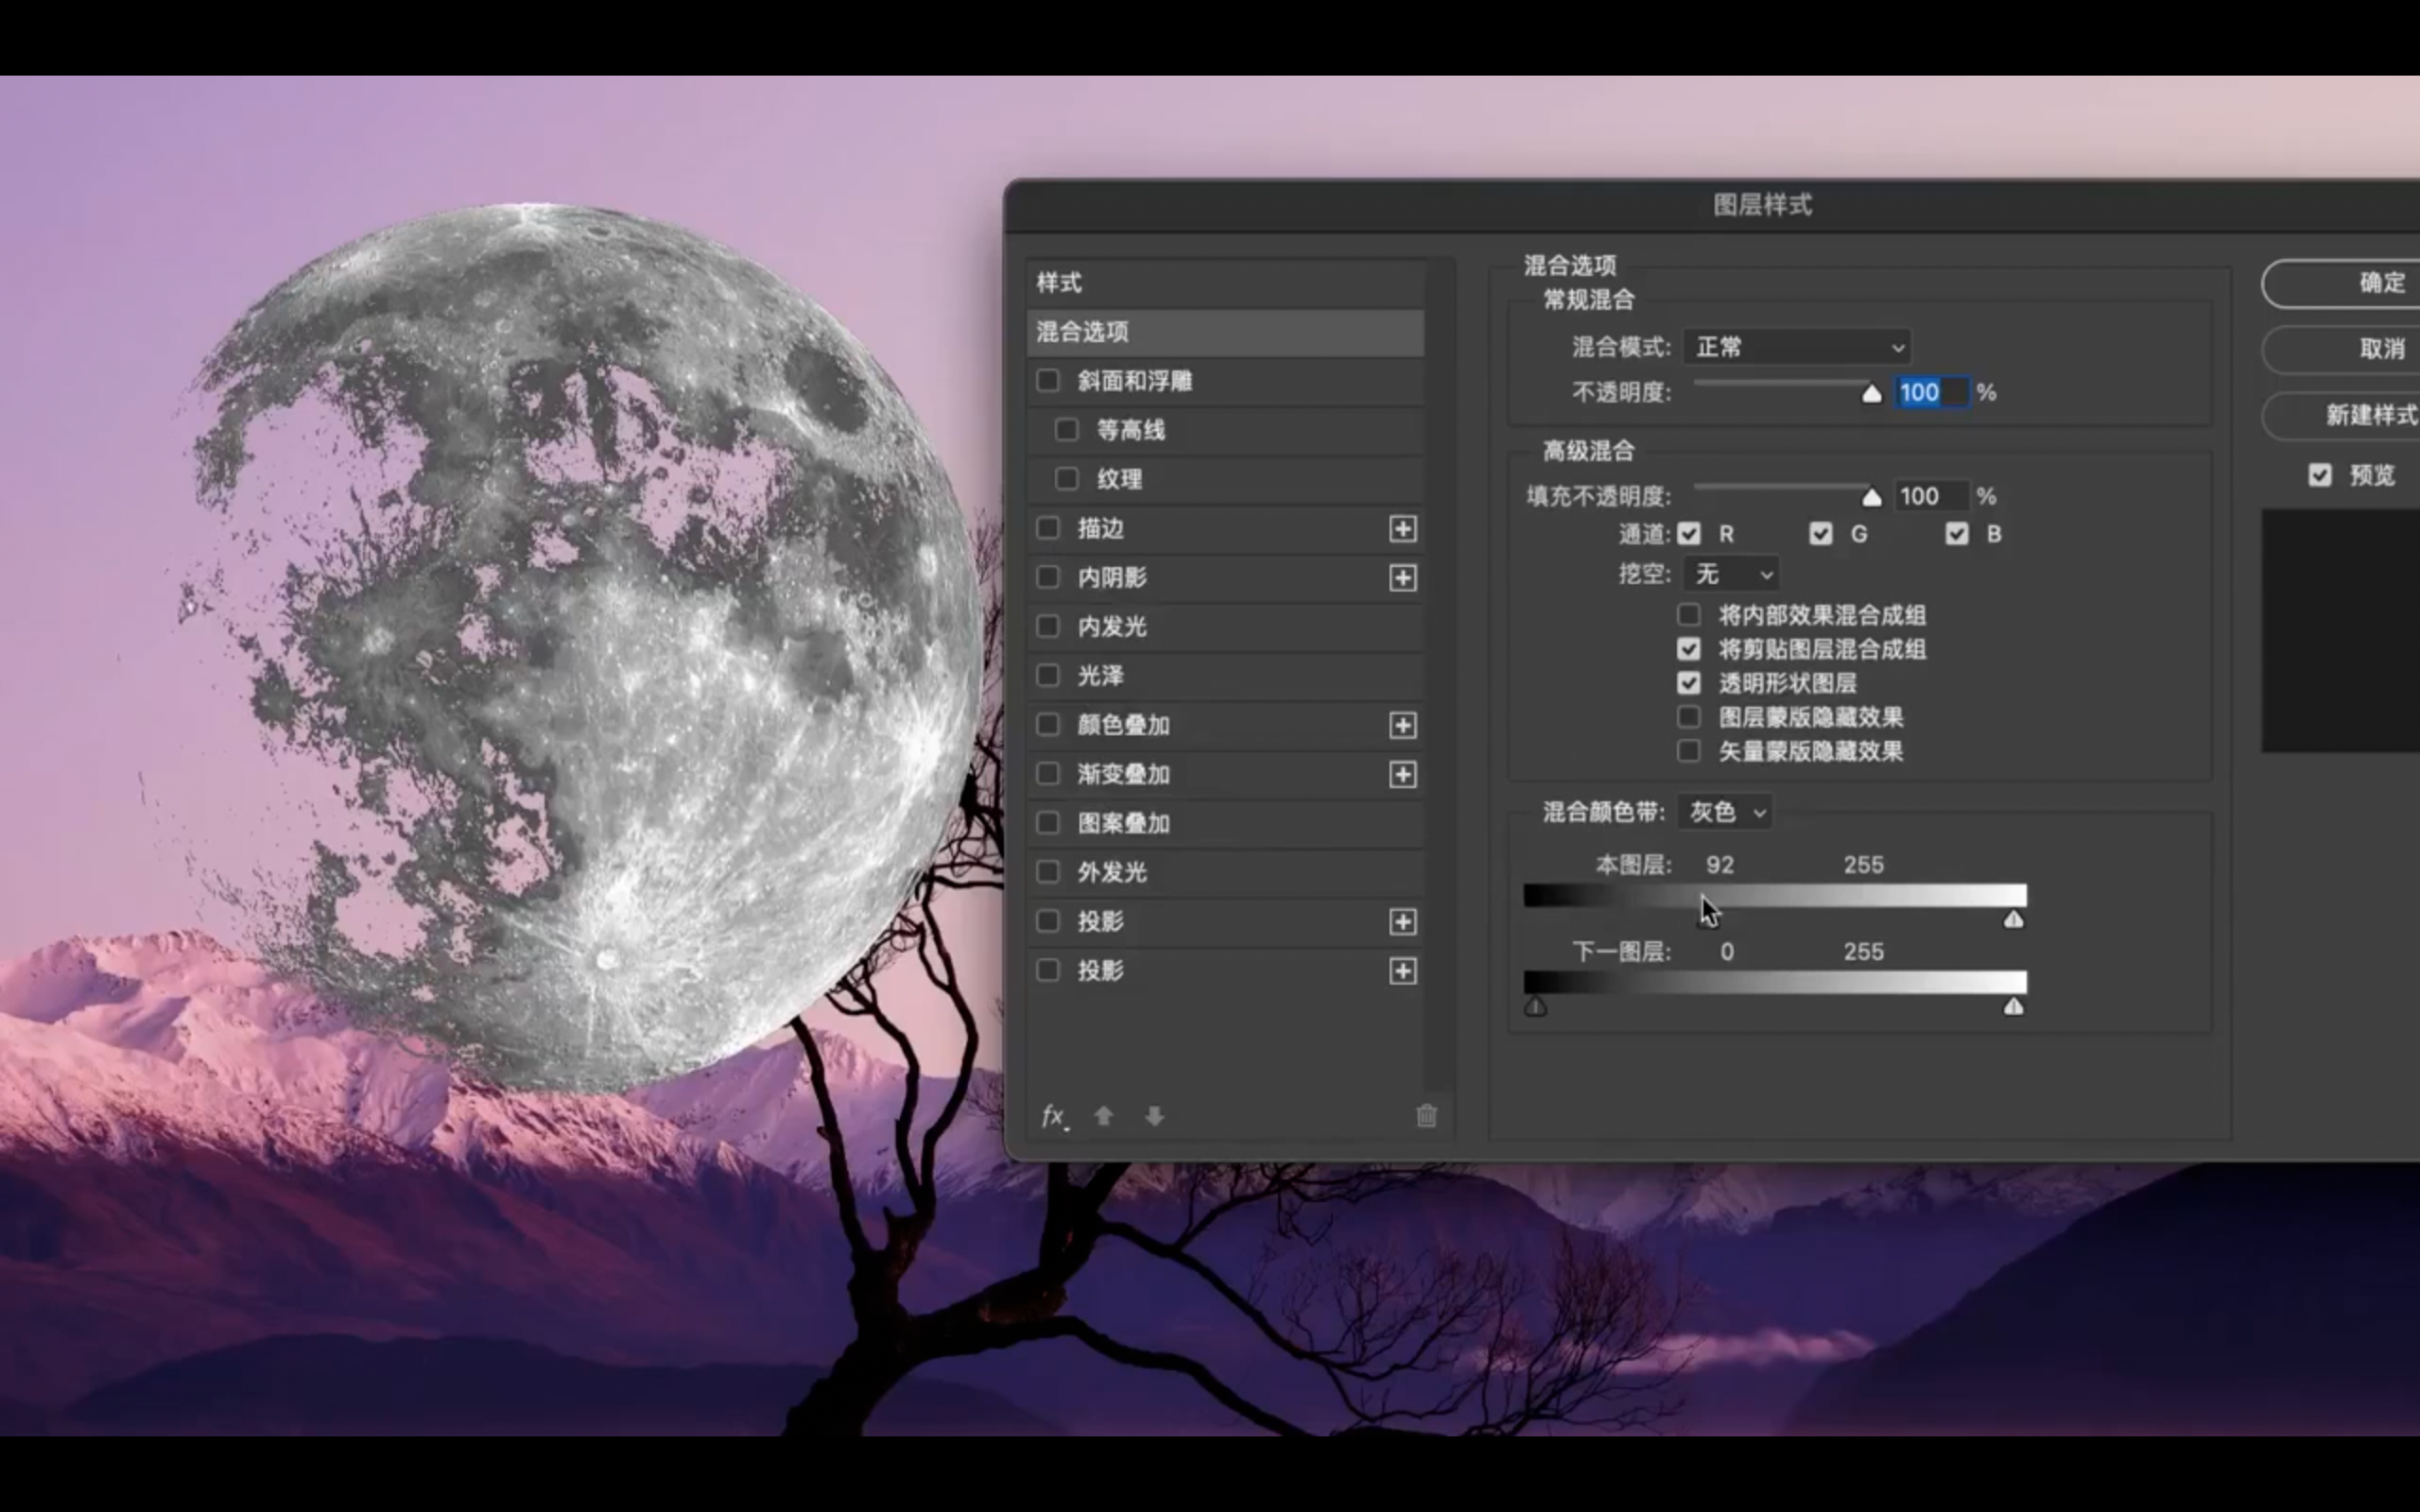The width and height of the screenshot is (2420, 1512).
Task: Toggle the 预览 preview checkbox
Action: click(x=2320, y=475)
